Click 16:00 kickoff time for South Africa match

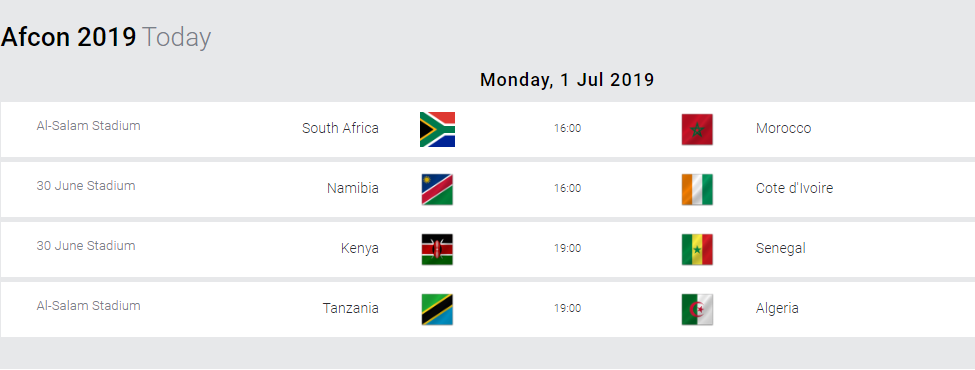point(568,128)
